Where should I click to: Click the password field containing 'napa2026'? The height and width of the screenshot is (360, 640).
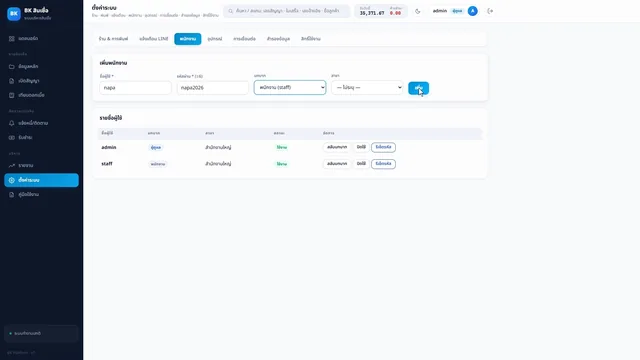(x=213, y=88)
